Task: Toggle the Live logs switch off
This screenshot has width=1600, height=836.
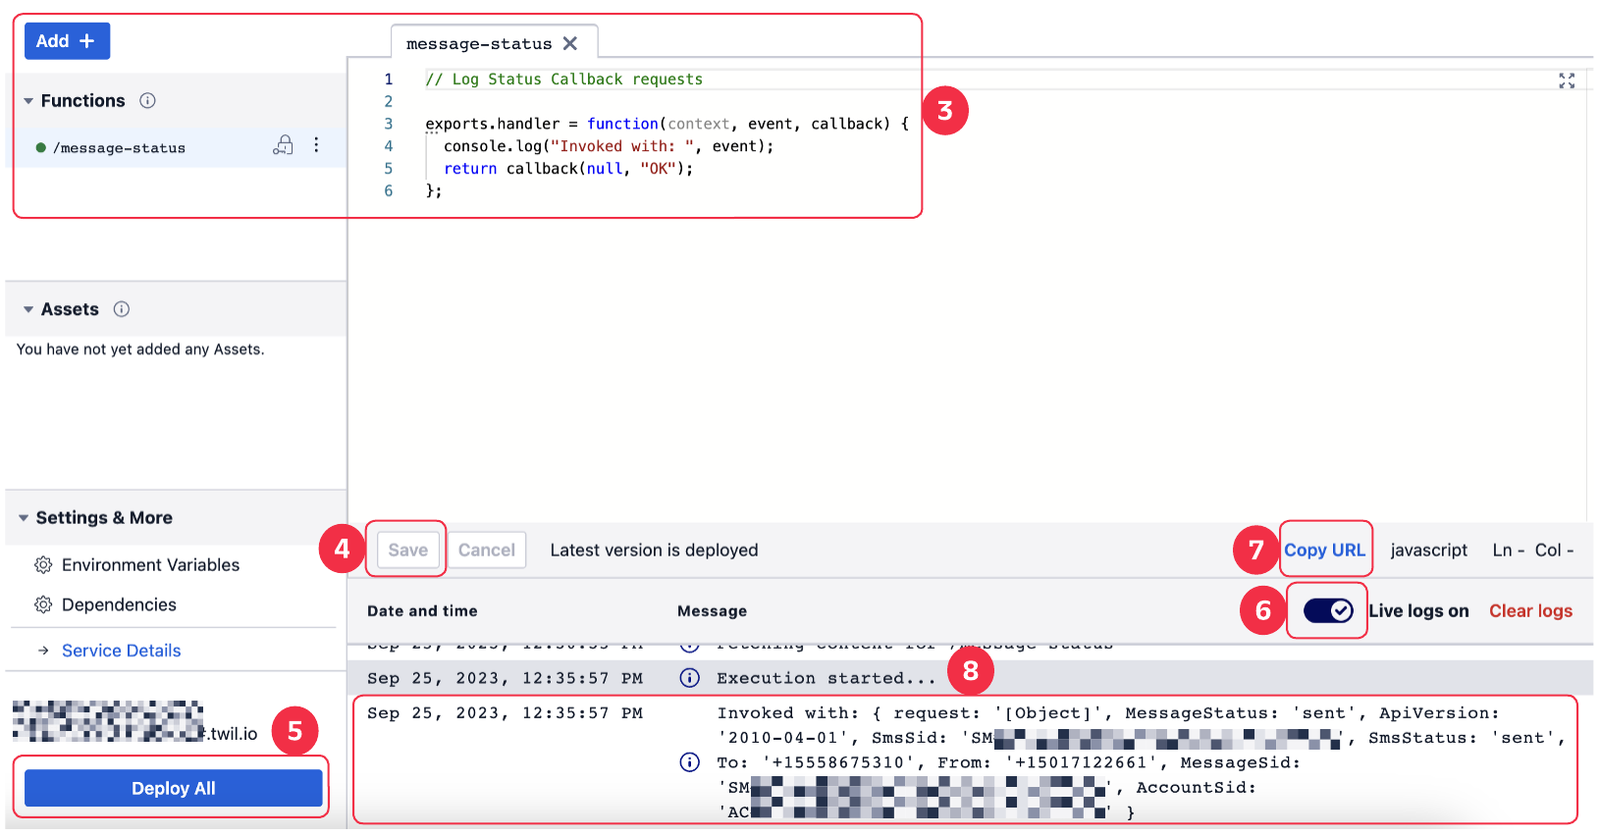Action: (x=1327, y=611)
